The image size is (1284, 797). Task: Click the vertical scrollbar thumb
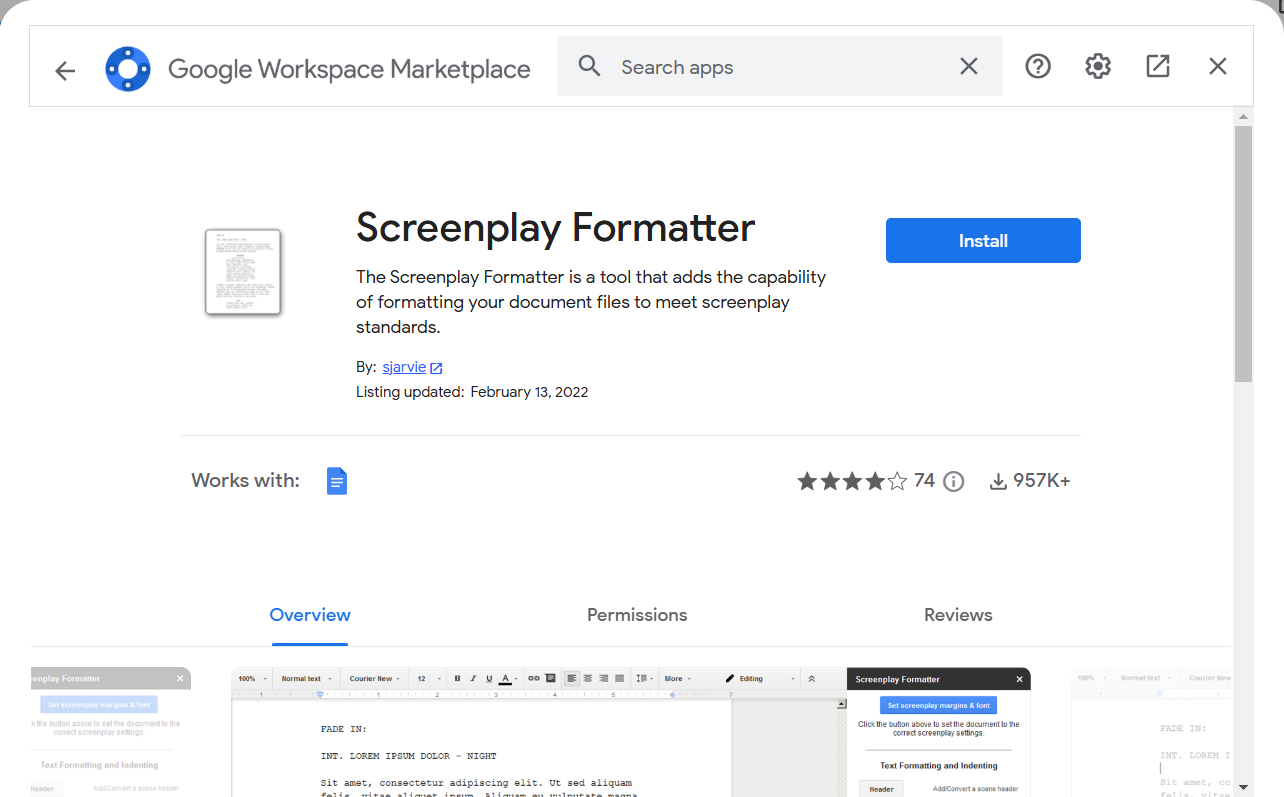pyautogui.click(x=1243, y=254)
